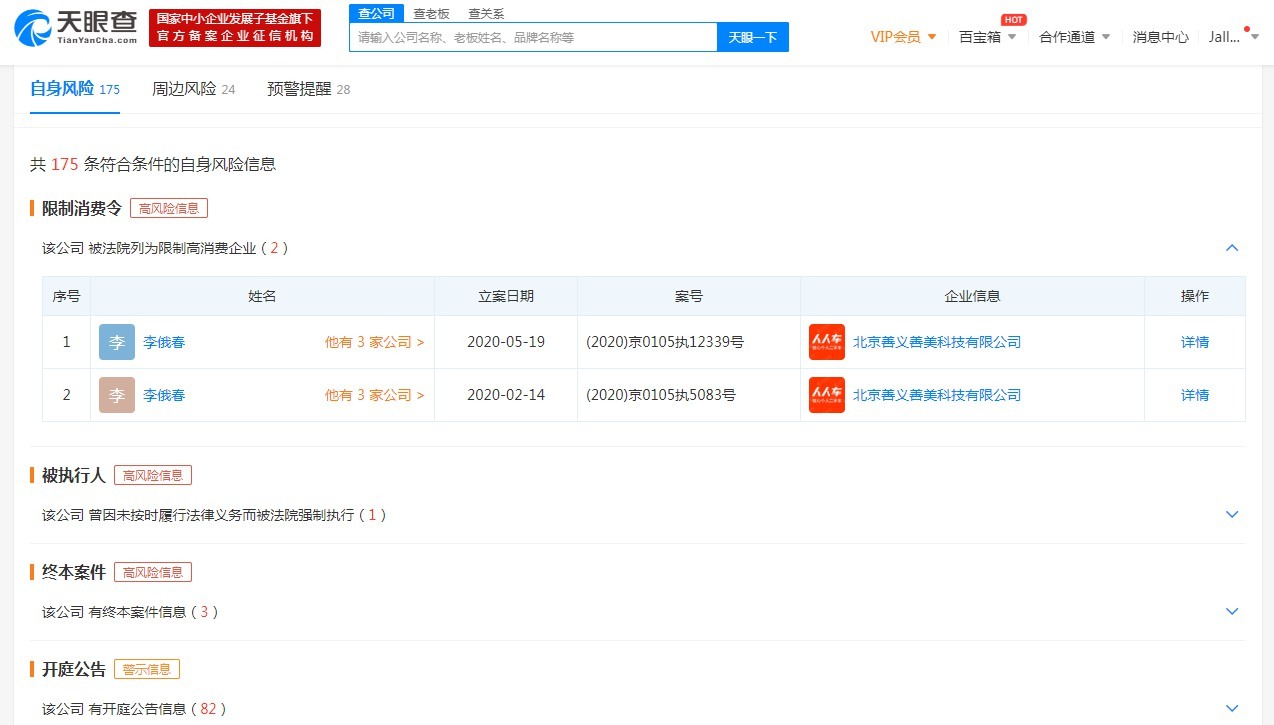This screenshot has width=1274, height=725.
Task: Click the company name search input
Action: (x=533, y=37)
